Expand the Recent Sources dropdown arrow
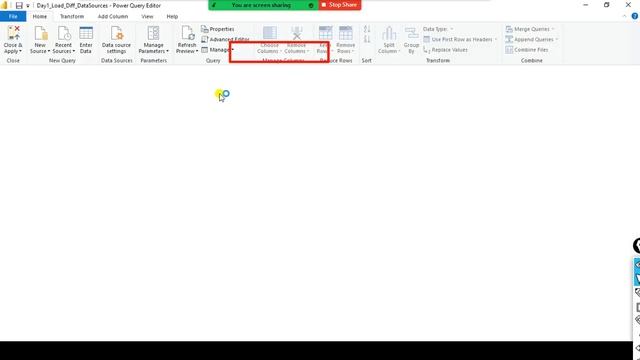 [73, 51]
